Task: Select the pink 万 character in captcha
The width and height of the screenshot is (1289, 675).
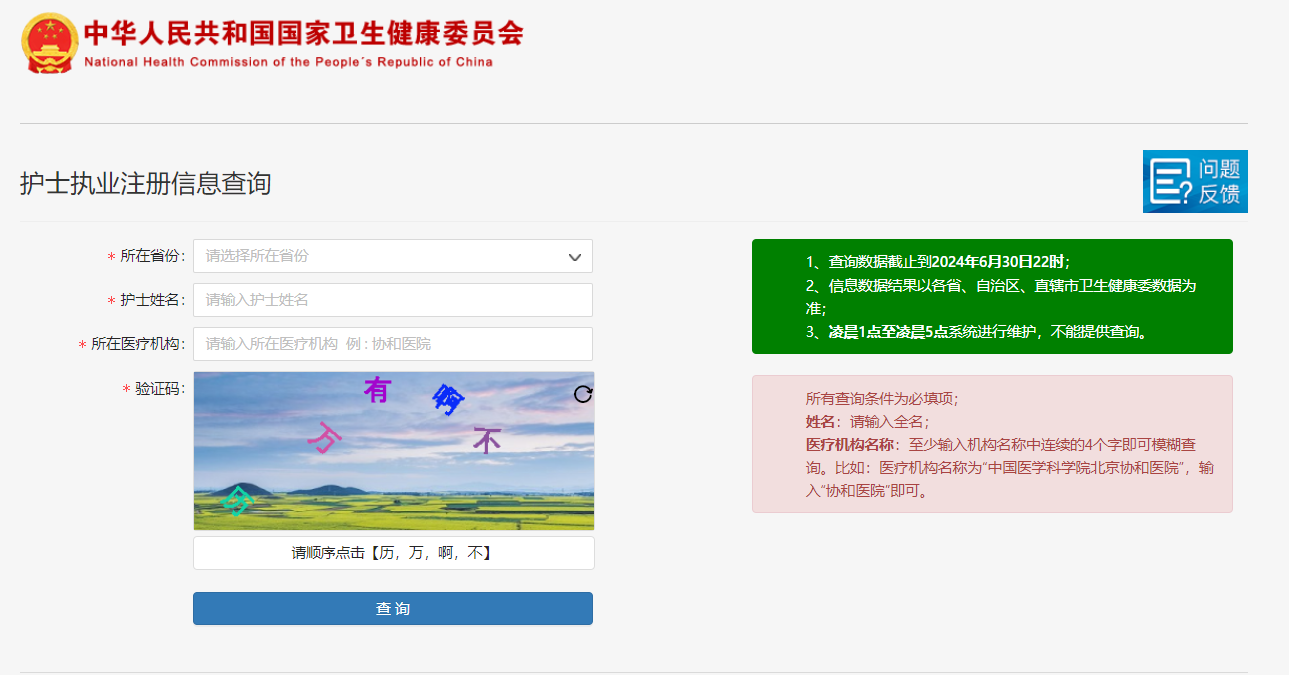Action: click(325, 437)
